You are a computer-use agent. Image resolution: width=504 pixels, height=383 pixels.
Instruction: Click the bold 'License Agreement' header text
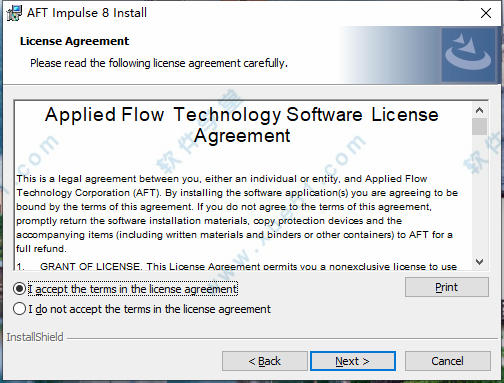point(74,41)
